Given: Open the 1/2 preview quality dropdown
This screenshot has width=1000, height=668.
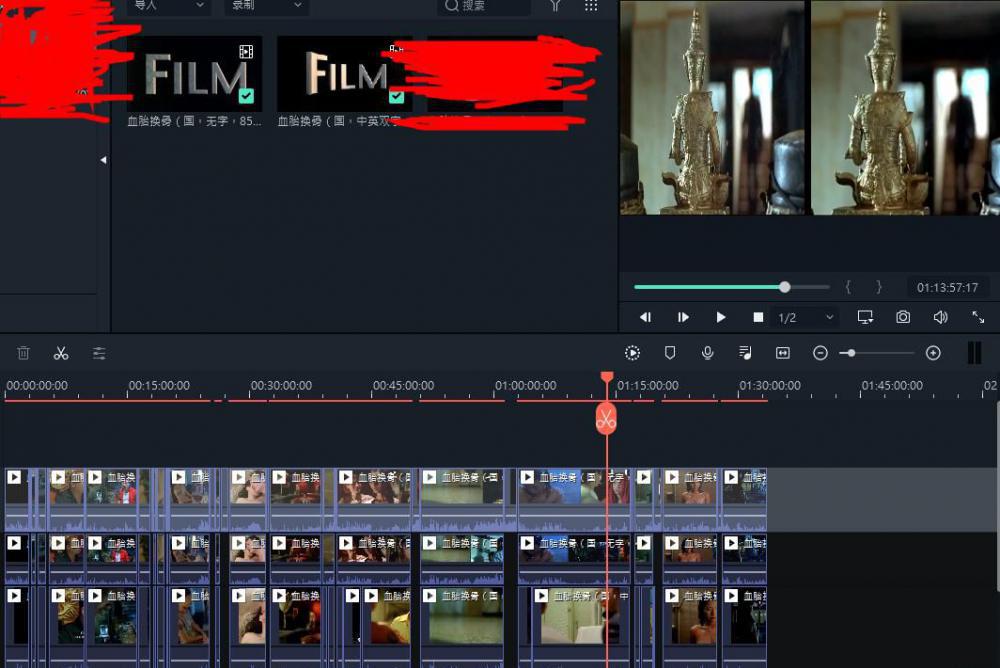Looking at the screenshot, I should point(805,317).
